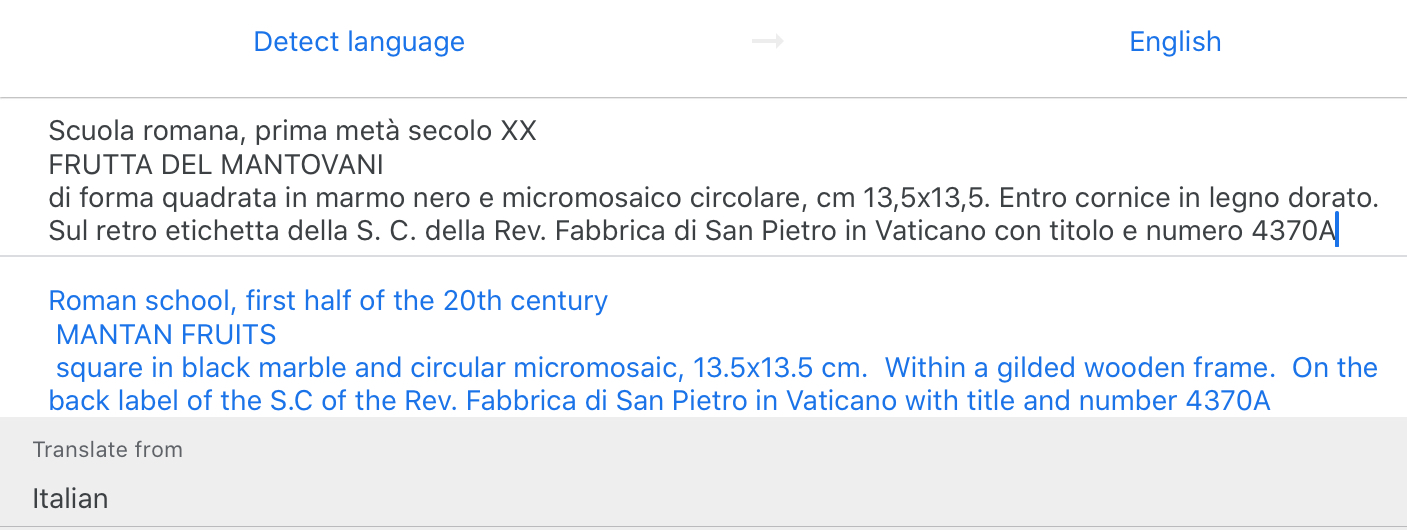This screenshot has height=530, width=1407.
Task: Select Italian in the Translate from list
Action: [70, 498]
